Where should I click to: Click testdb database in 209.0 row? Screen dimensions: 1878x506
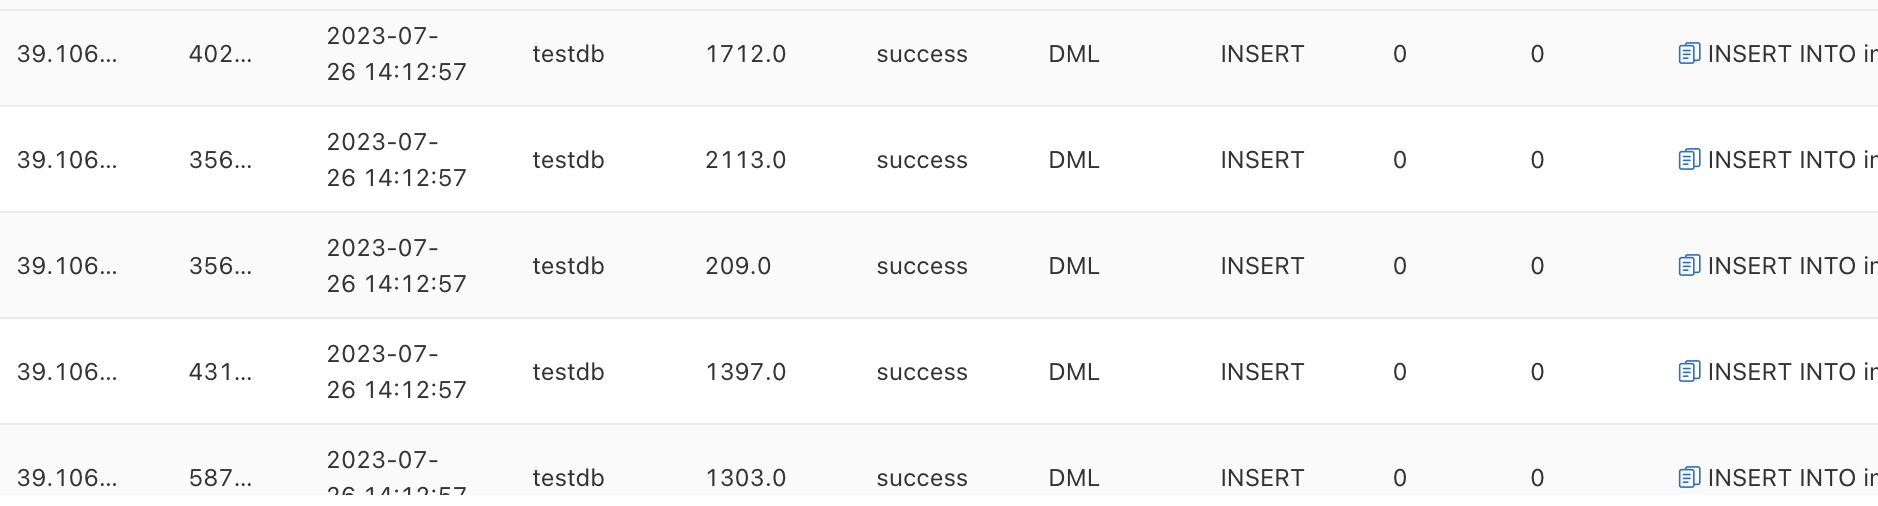[568, 266]
